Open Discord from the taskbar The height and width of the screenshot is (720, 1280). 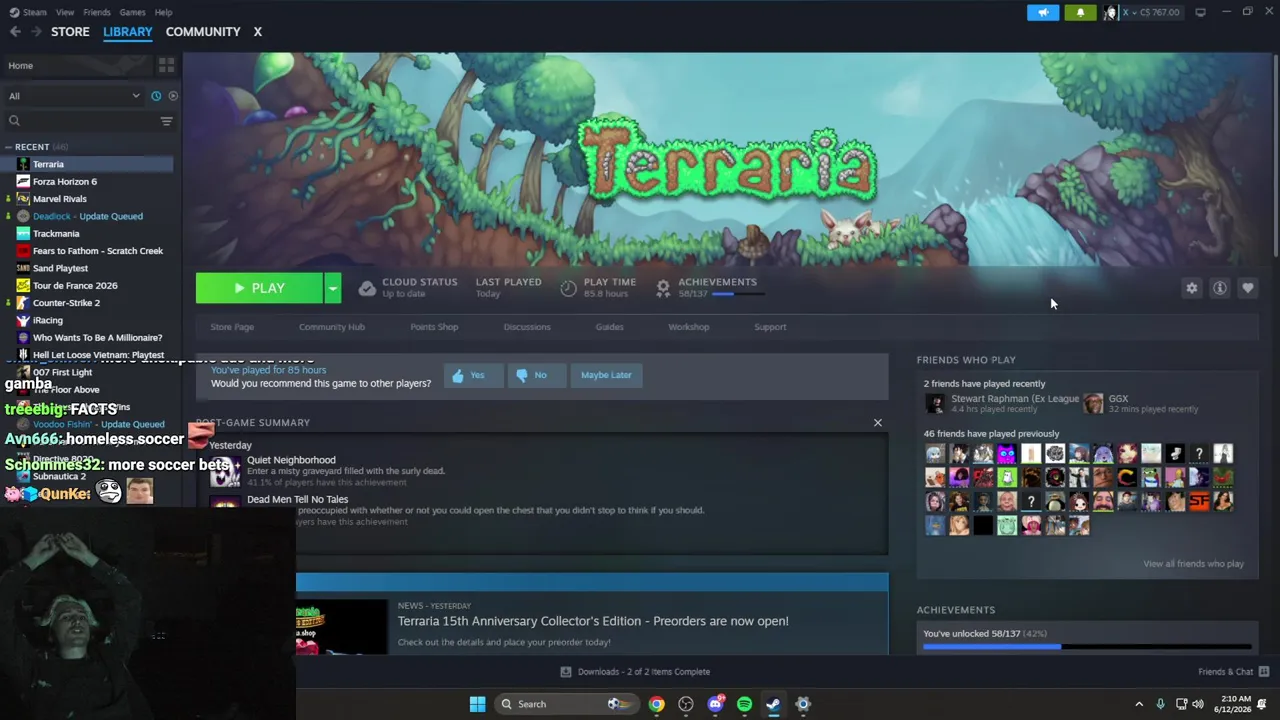[715, 704]
